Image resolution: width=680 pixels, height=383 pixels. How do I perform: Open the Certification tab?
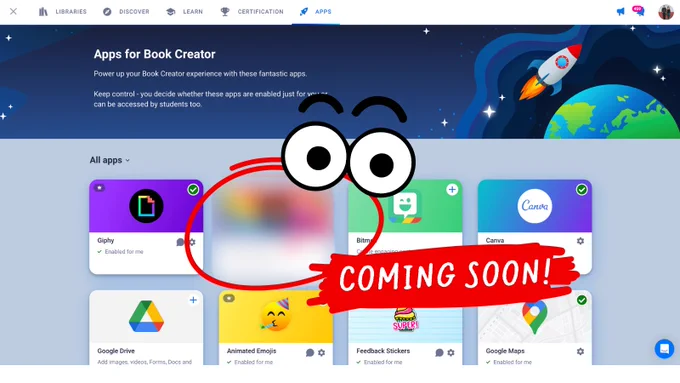(252, 12)
